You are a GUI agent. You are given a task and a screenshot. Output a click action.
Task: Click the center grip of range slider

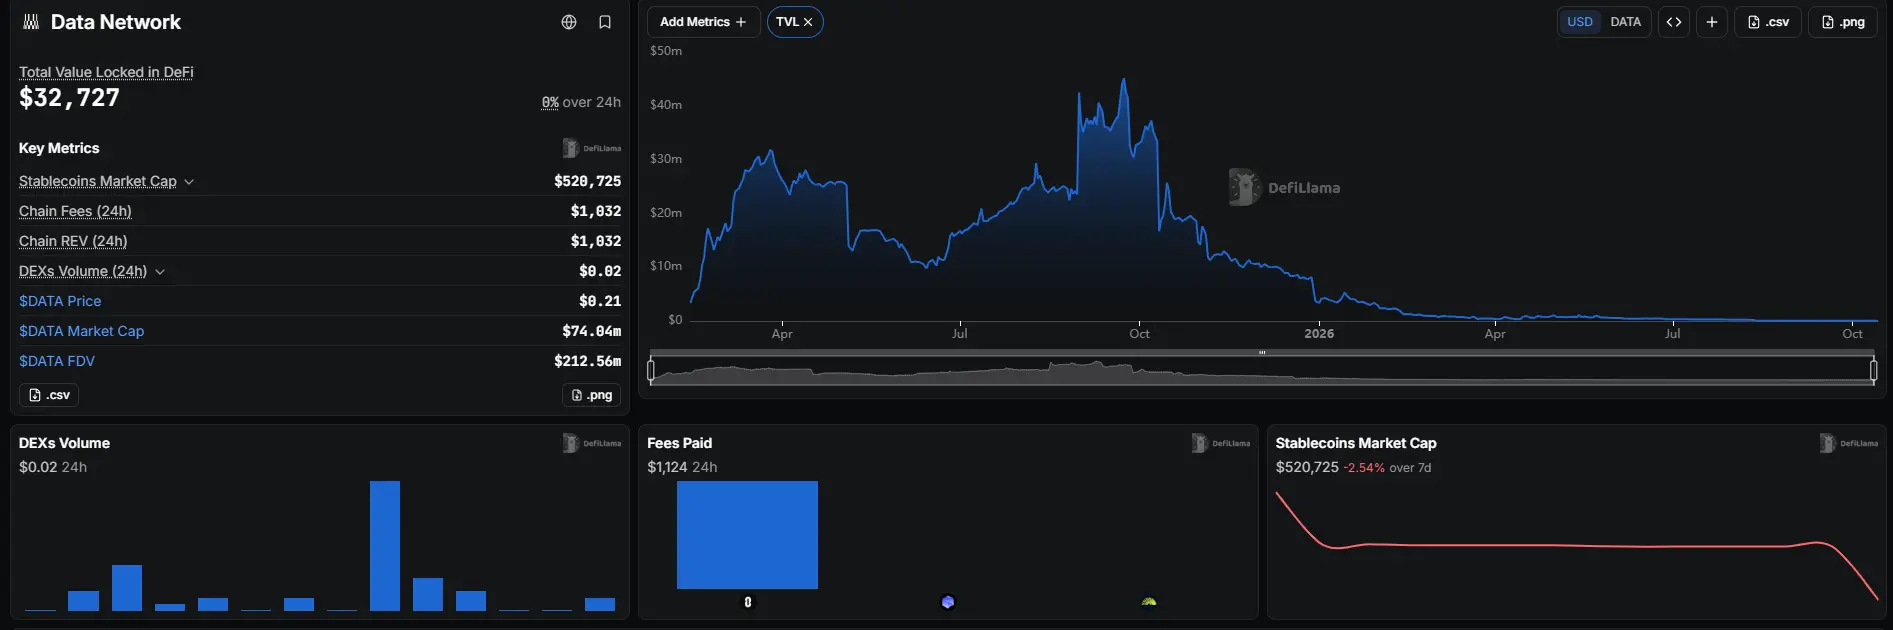(1262, 353)
